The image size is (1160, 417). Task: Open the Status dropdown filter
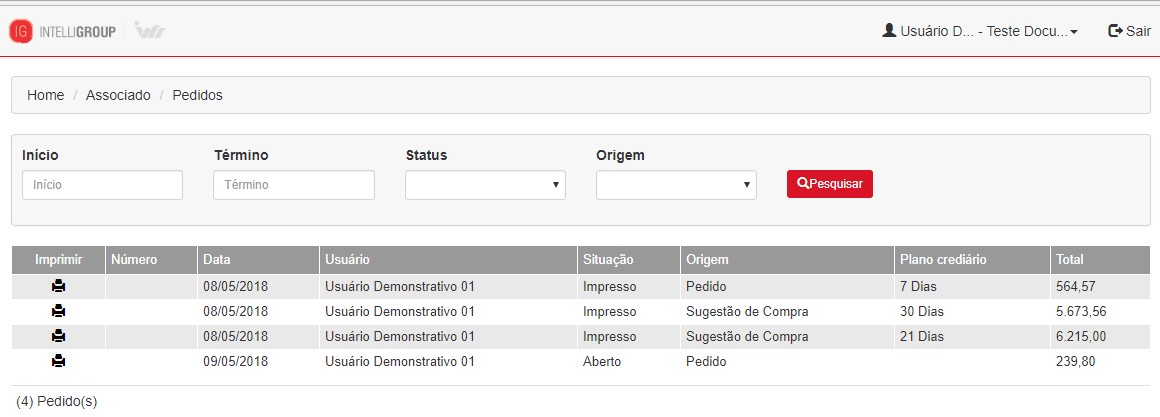pos(485,185)
